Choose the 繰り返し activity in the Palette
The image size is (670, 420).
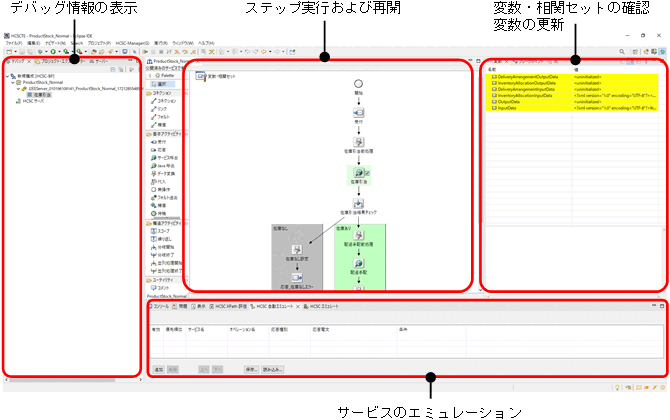click(161, 239)
